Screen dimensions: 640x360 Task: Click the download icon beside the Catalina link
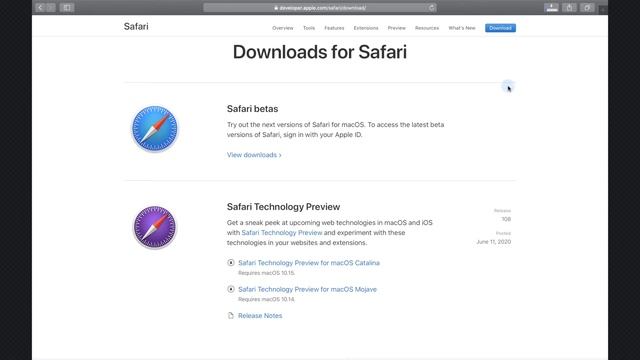coord(231,263)
